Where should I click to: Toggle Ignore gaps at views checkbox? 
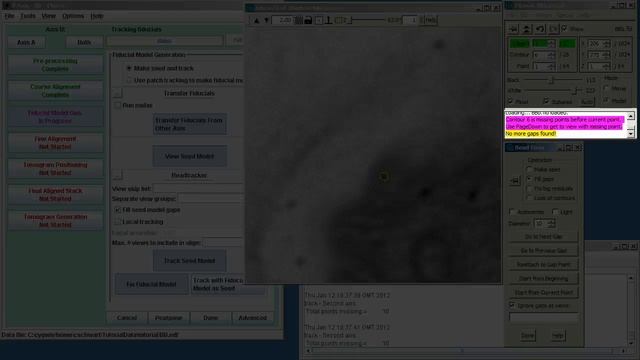(512, 305)
